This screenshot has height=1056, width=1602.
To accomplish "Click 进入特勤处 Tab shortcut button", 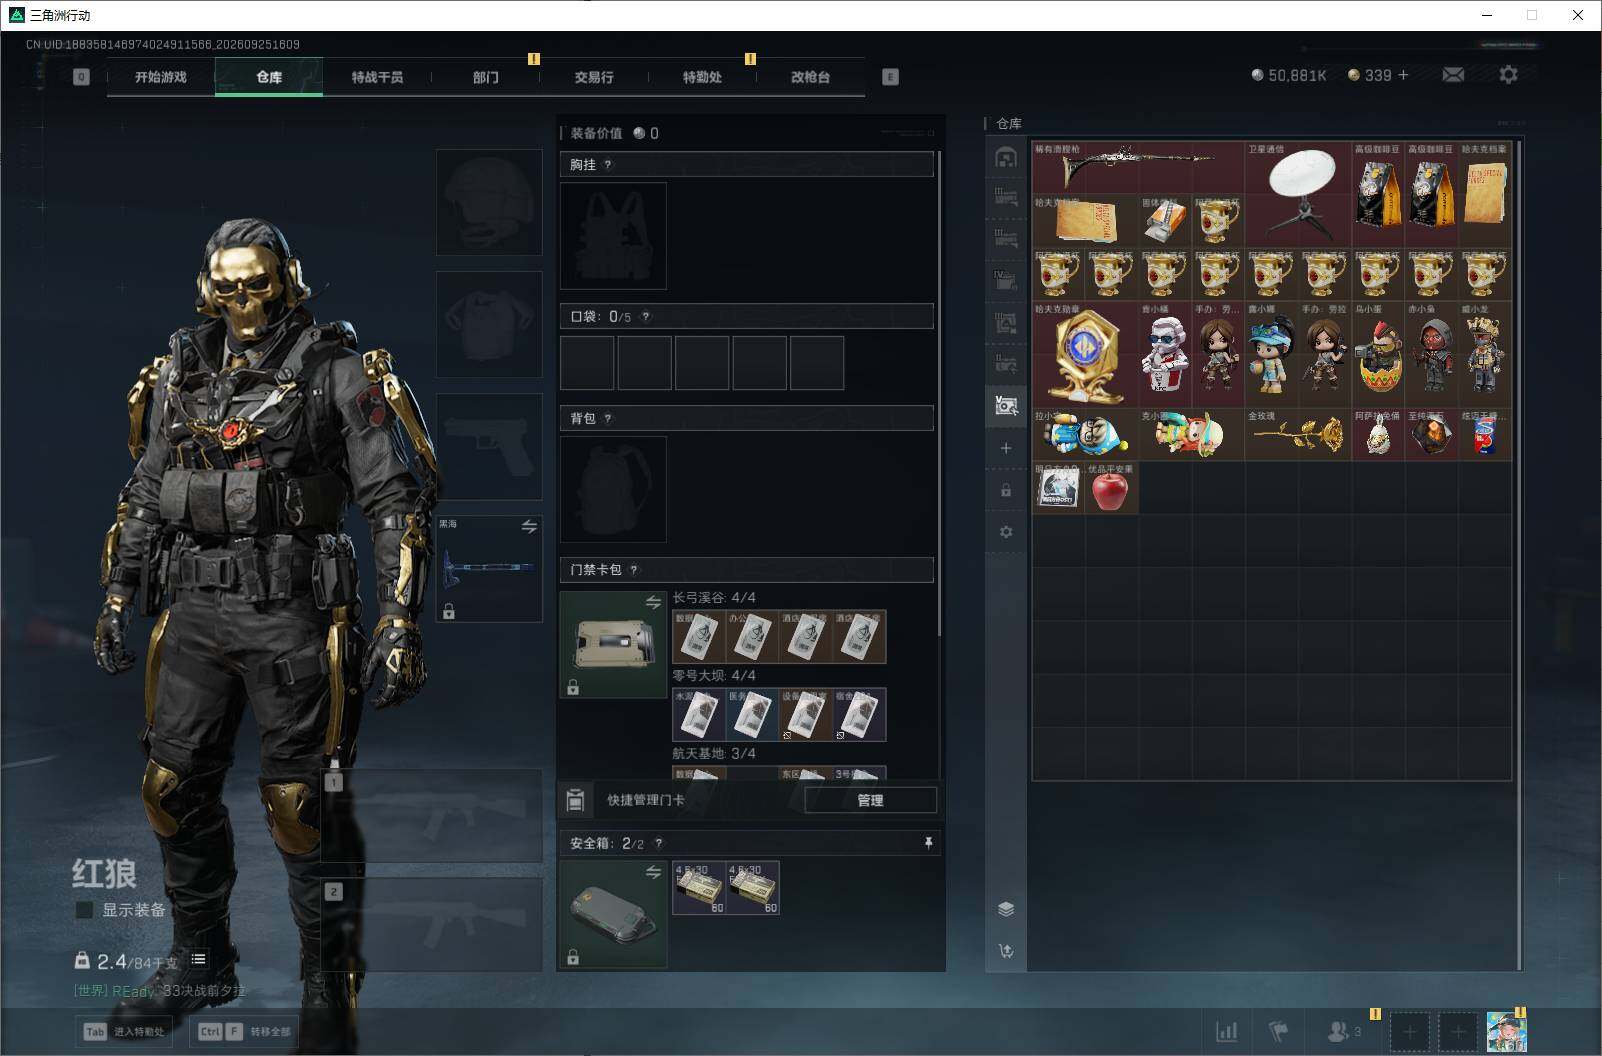I will (124, 1032).
